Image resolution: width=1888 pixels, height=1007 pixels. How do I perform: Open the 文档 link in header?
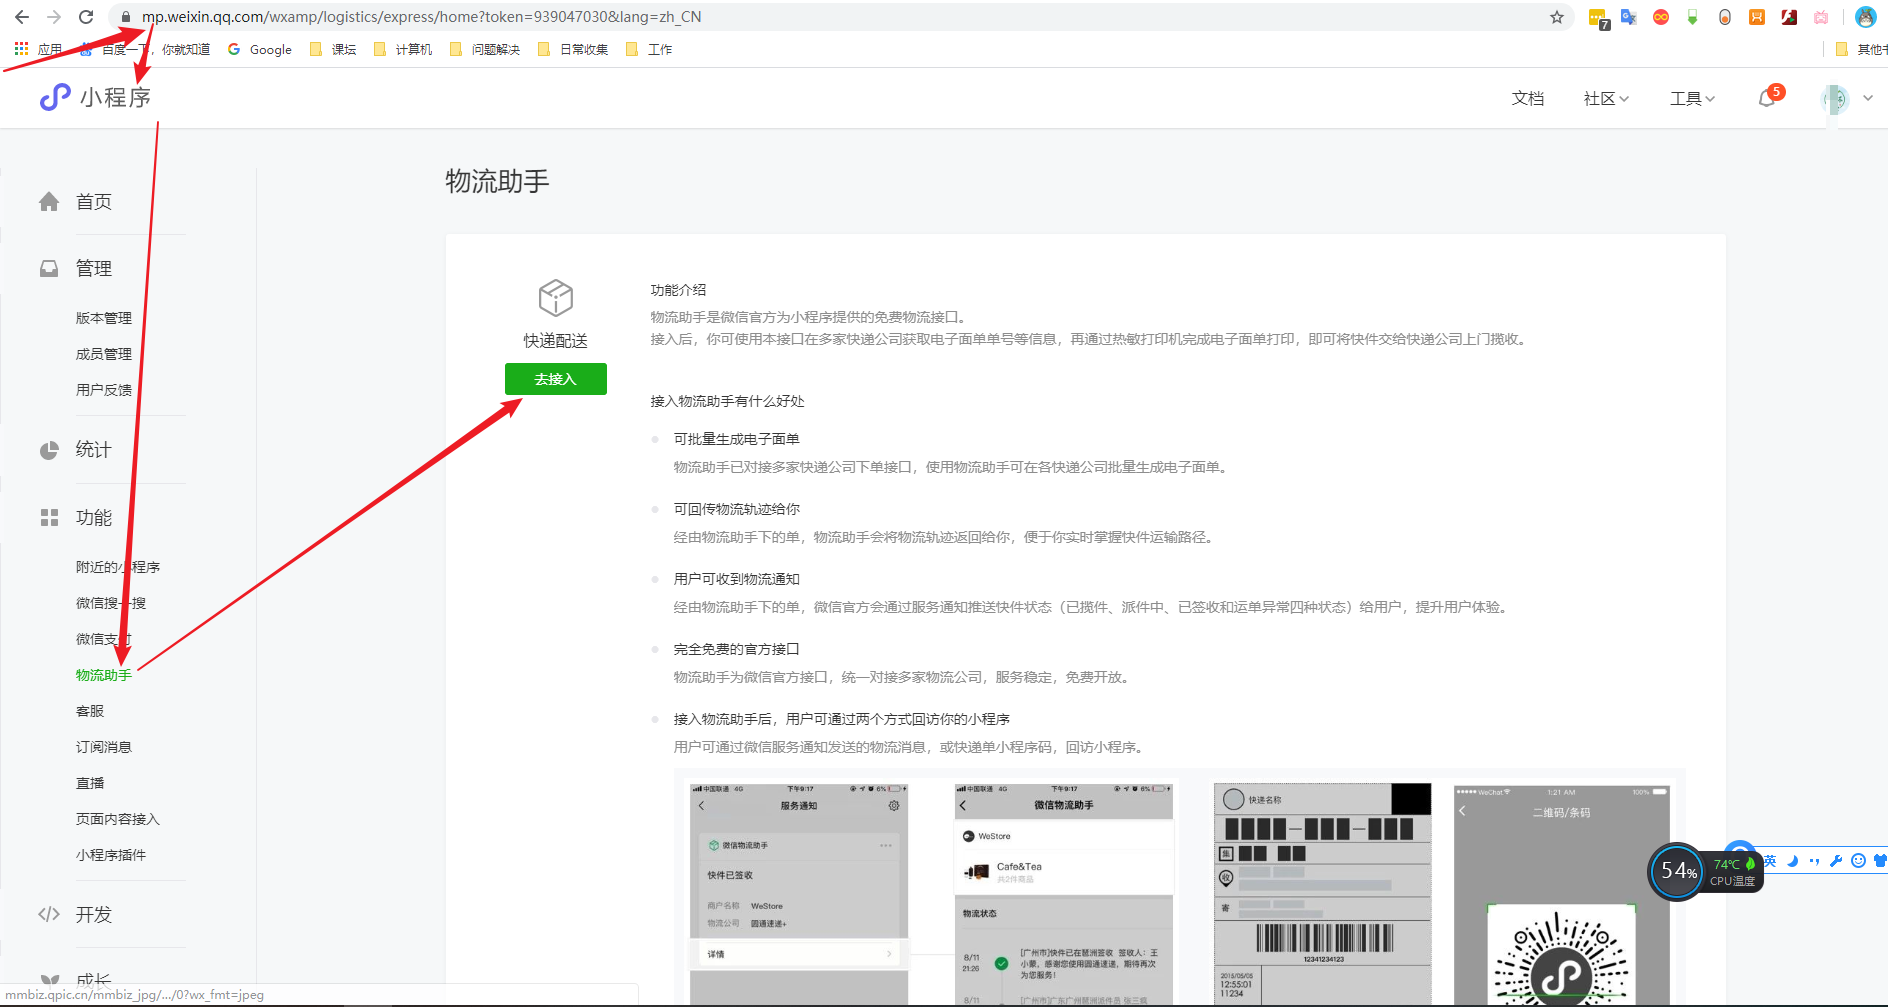[1528, 98]
